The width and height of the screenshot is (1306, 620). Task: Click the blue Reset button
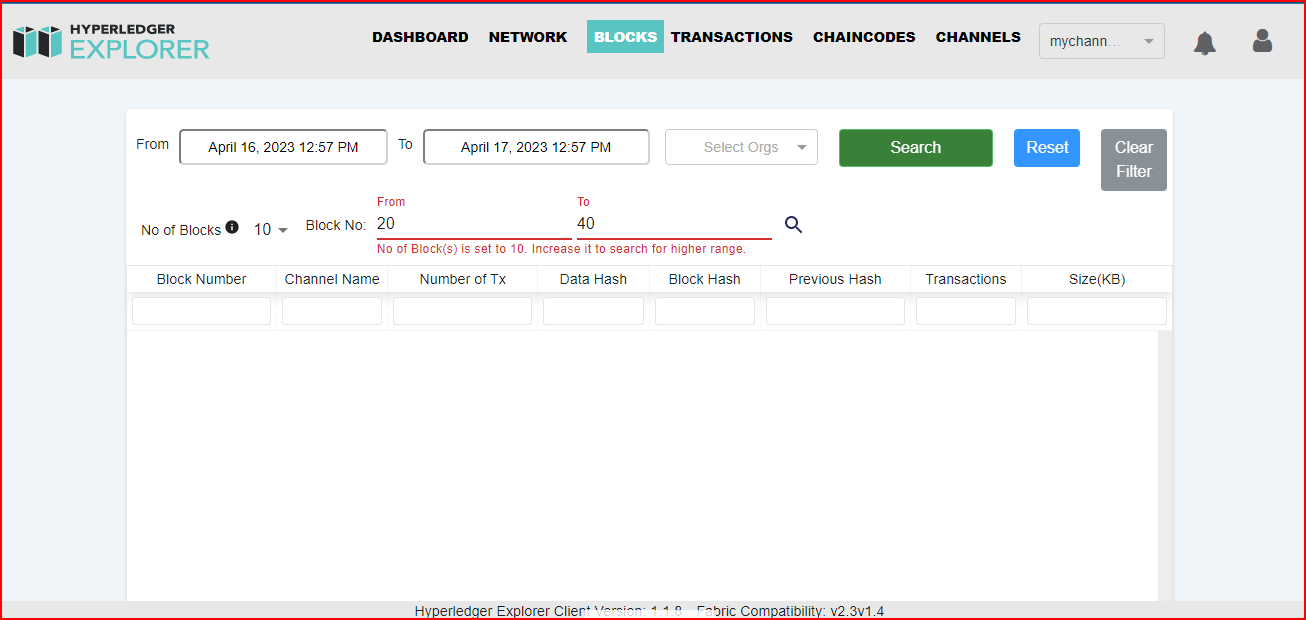click(x=1047, y=148)
